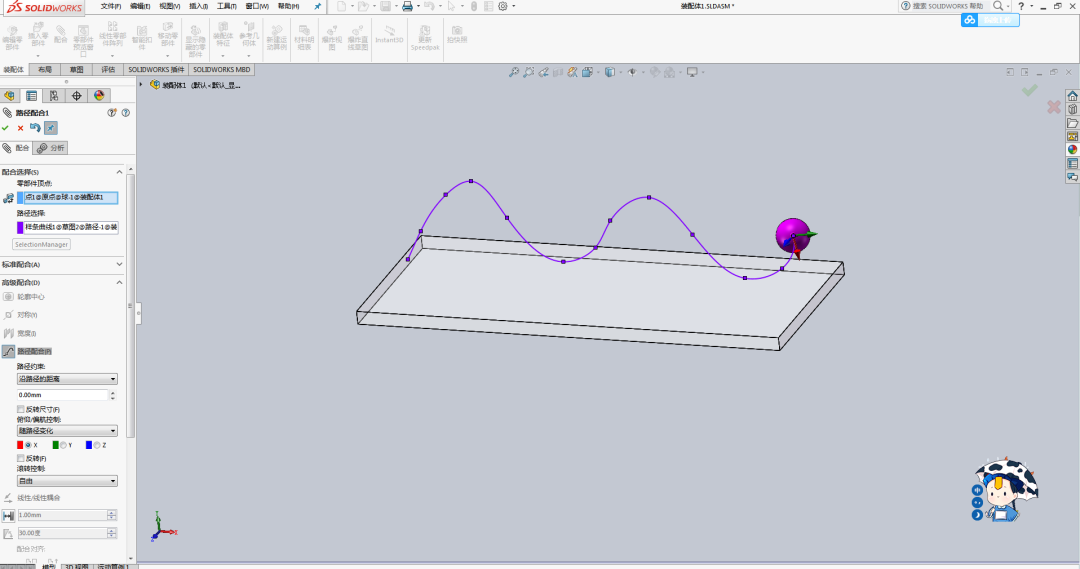Select the Y axis radio button

click(x=63, y=445)
